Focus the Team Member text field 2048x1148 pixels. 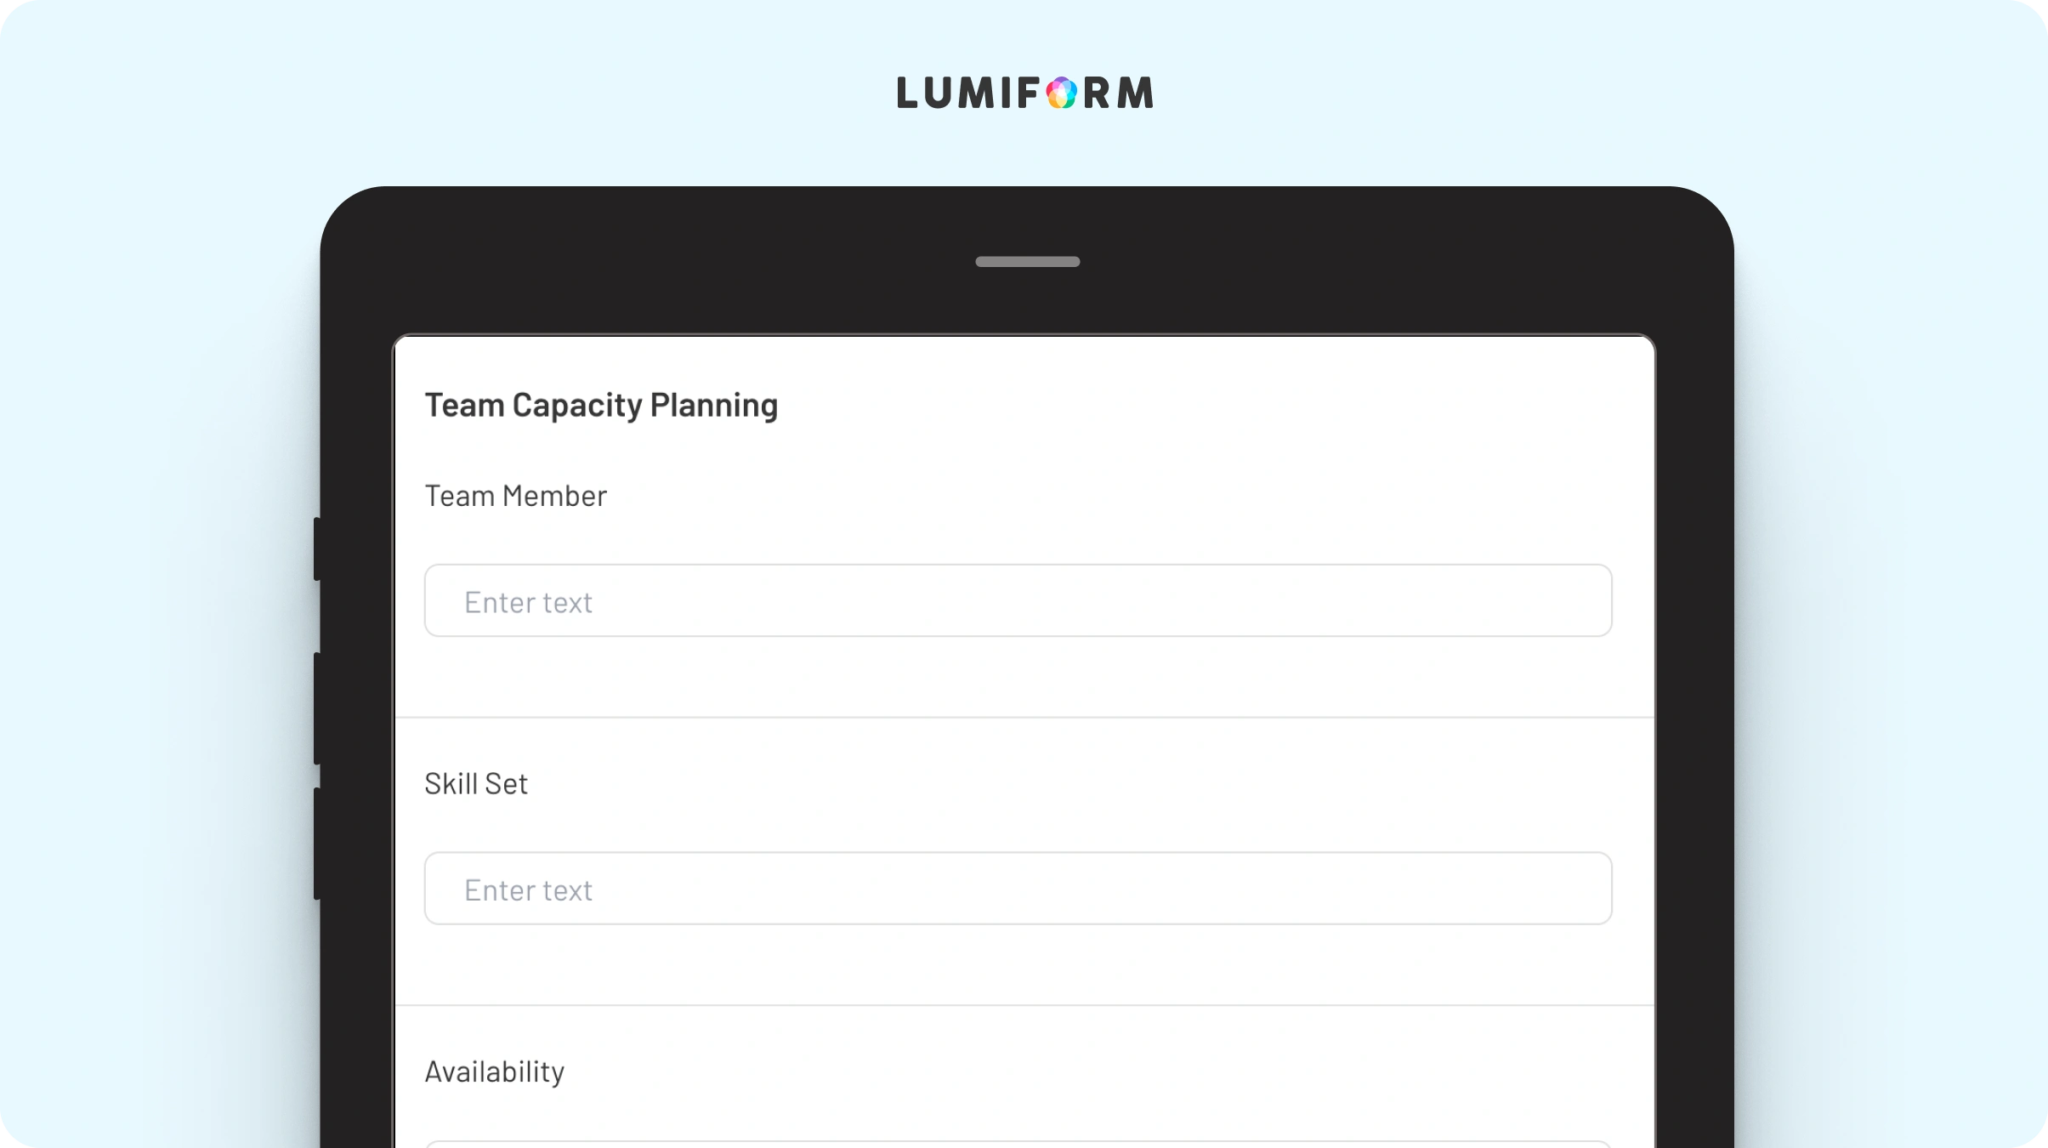pyautogui.click(x=1018, y=601)
